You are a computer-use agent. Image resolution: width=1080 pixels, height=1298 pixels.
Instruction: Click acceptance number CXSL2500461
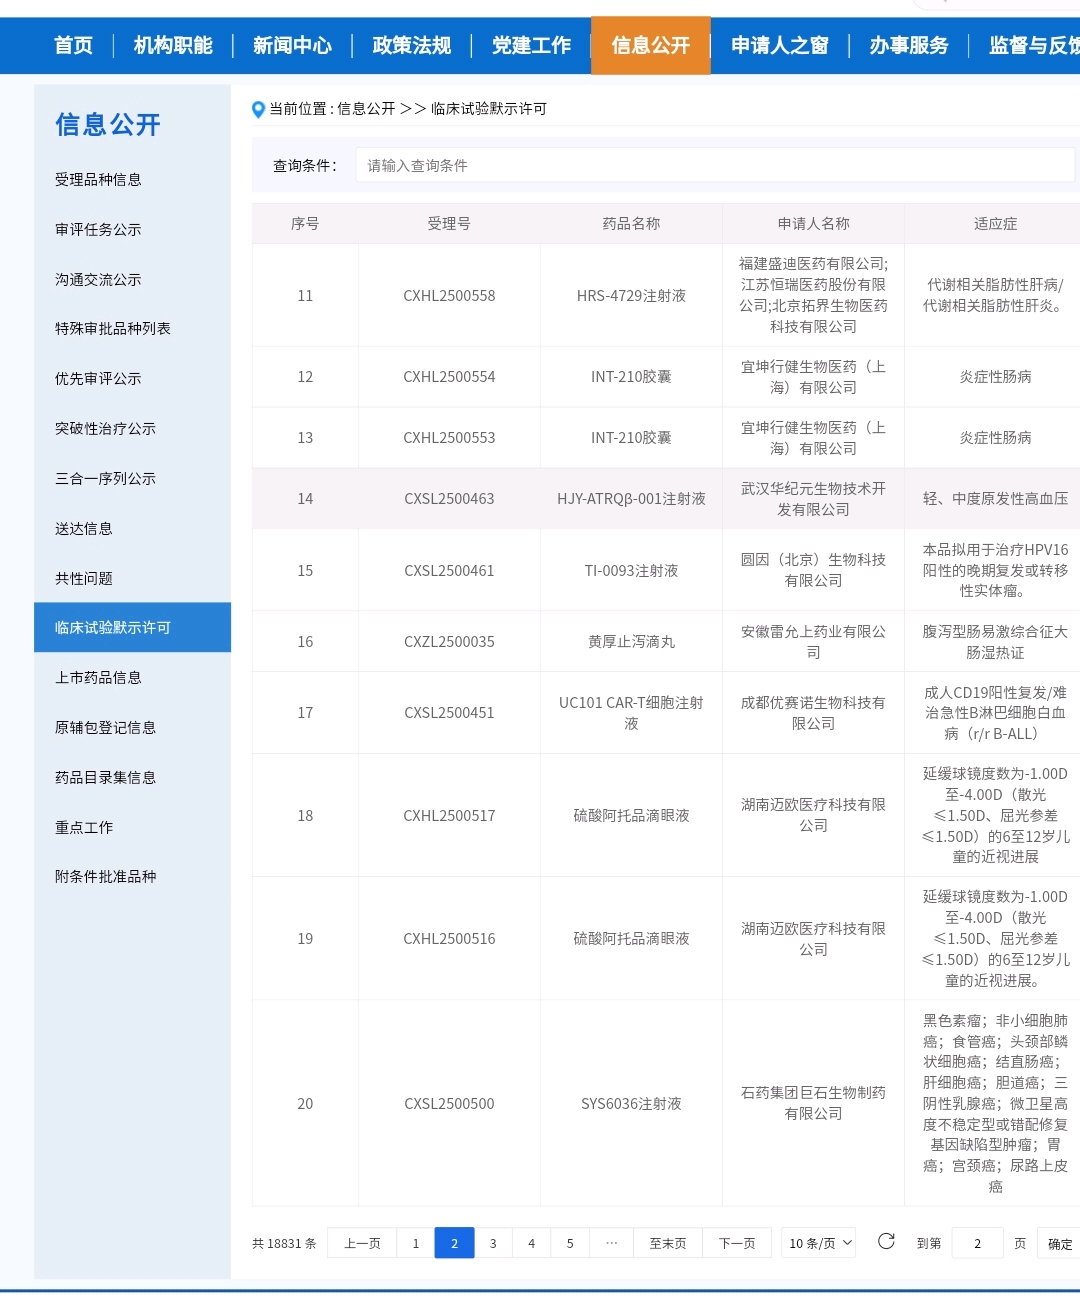449,571
